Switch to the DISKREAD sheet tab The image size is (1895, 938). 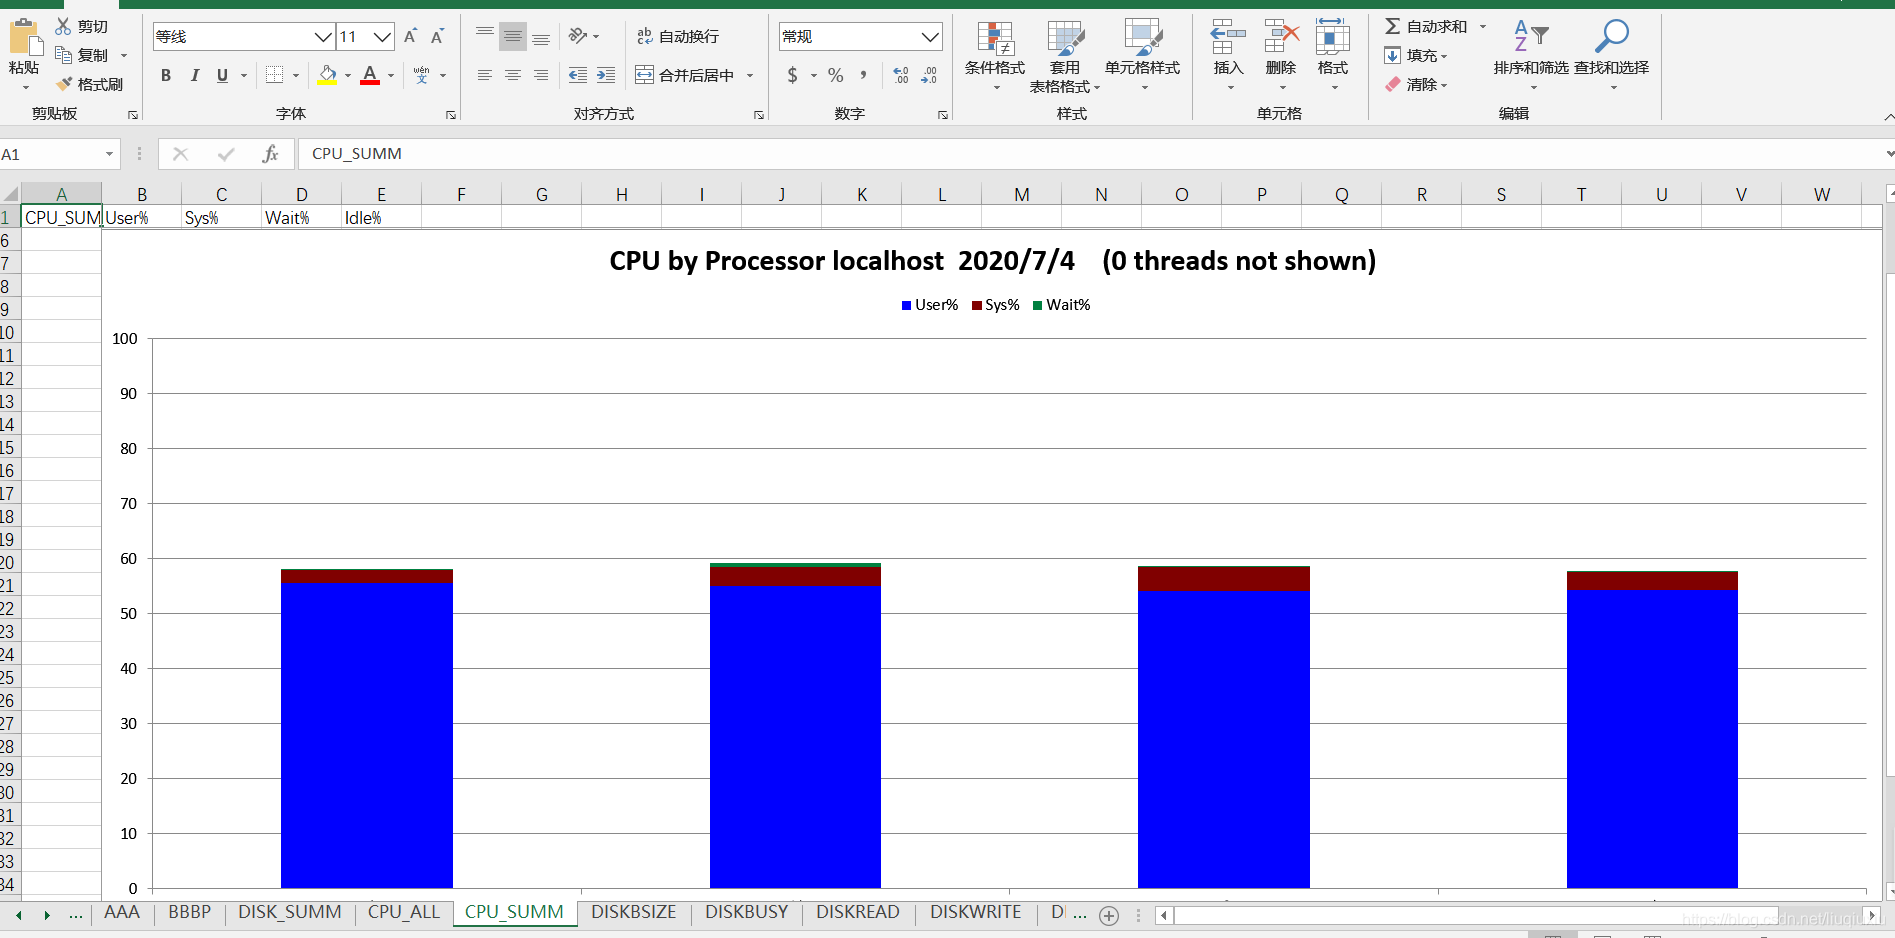tap(858, 912)
